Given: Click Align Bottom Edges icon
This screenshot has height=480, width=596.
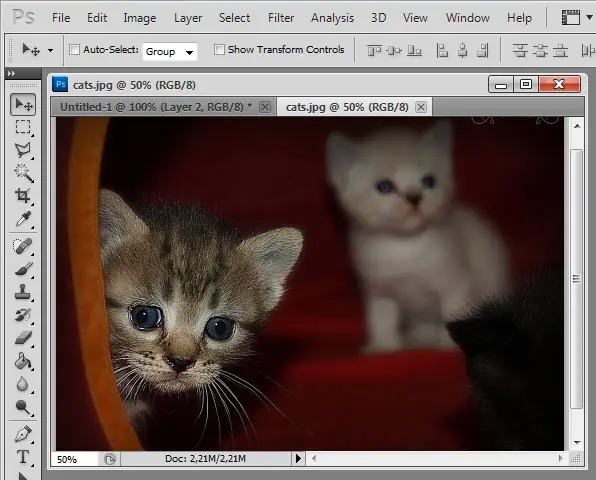Looking at the screenshot, I should [414, 50].
